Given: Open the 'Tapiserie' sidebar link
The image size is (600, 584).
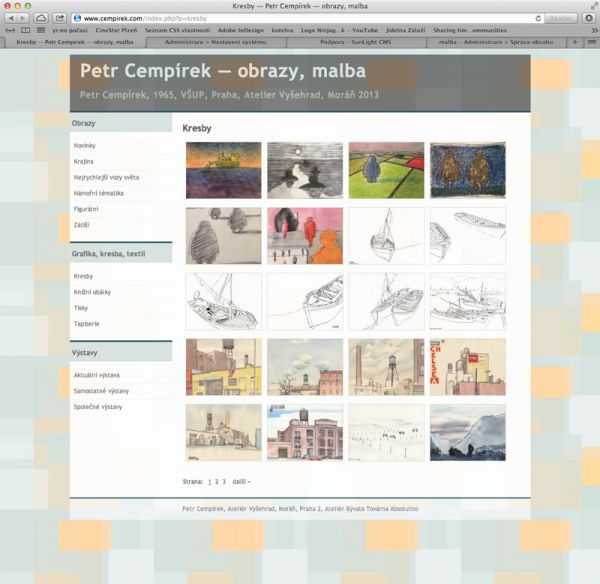Looking at the screenshot, I should click(86, 324).
